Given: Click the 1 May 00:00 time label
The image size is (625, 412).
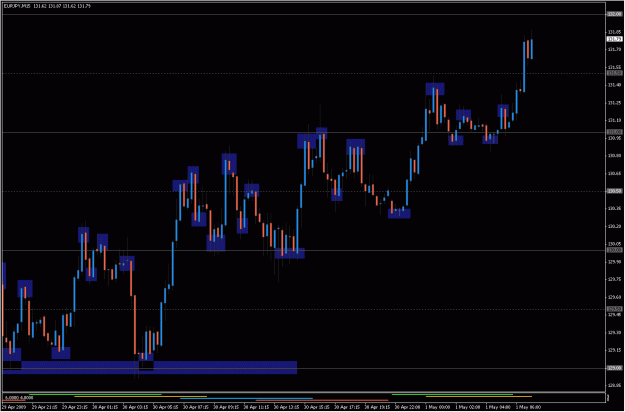Looking at the screenshot, I should (440, 407).
